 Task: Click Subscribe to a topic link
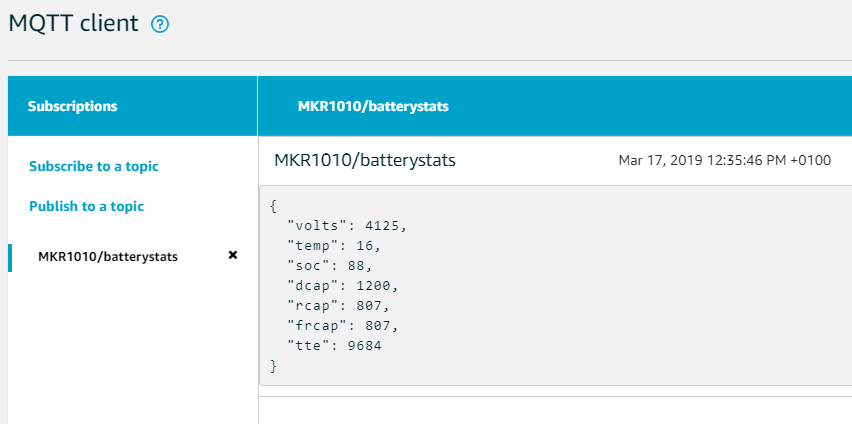point(94,166)
